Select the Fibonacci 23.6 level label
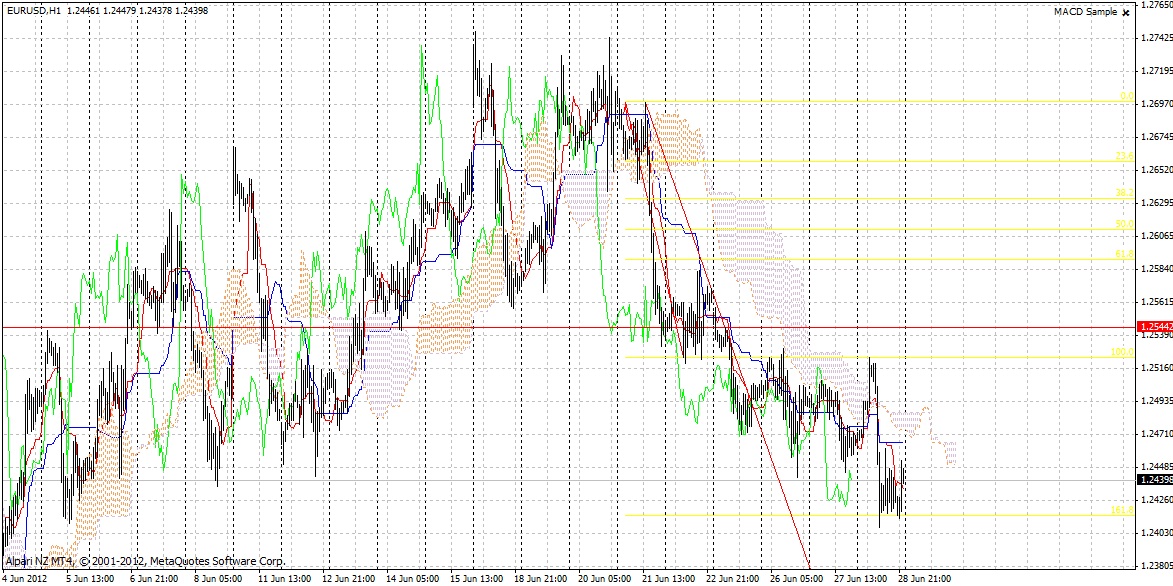Screen dimensions: 1173x586 tap(1123, 157)
